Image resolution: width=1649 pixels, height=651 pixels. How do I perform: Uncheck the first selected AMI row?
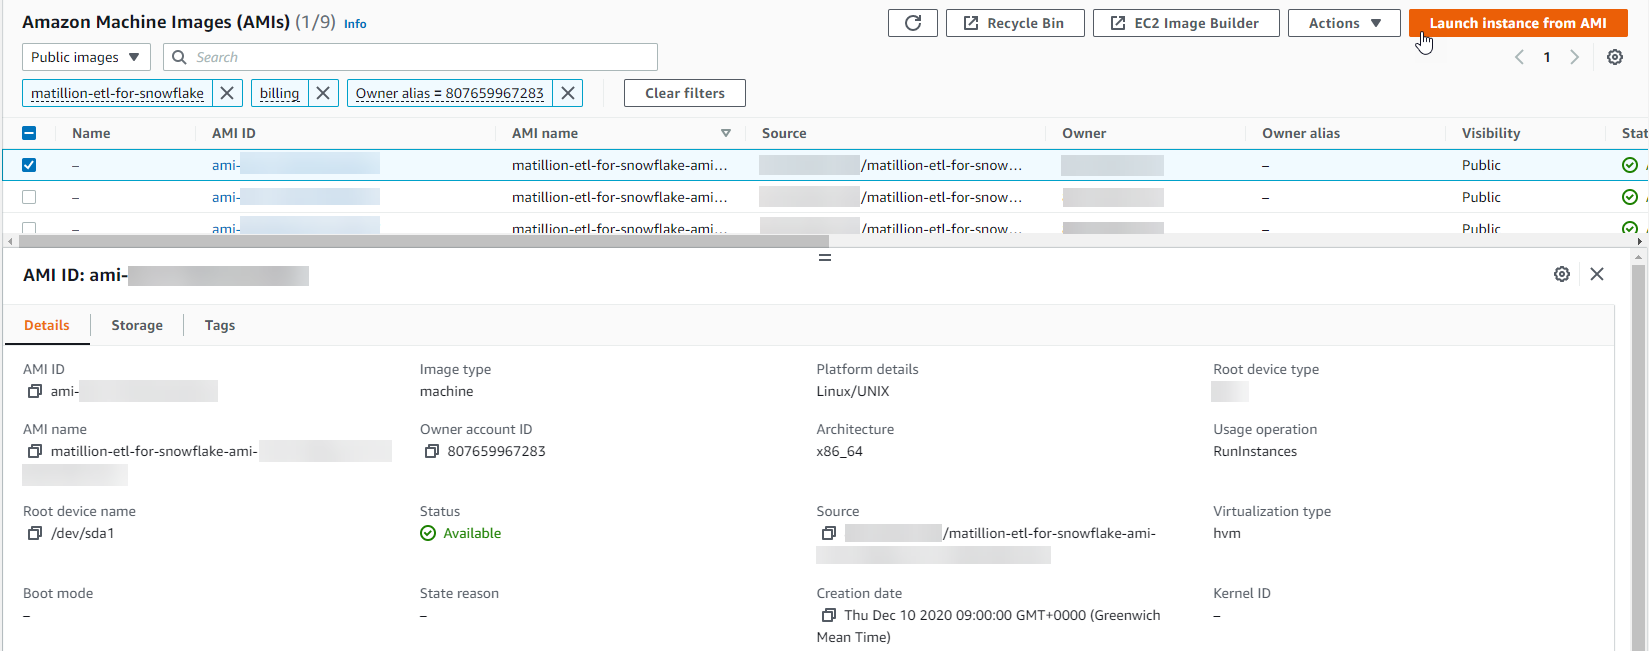pyautogui.click(x=29, y=165)
